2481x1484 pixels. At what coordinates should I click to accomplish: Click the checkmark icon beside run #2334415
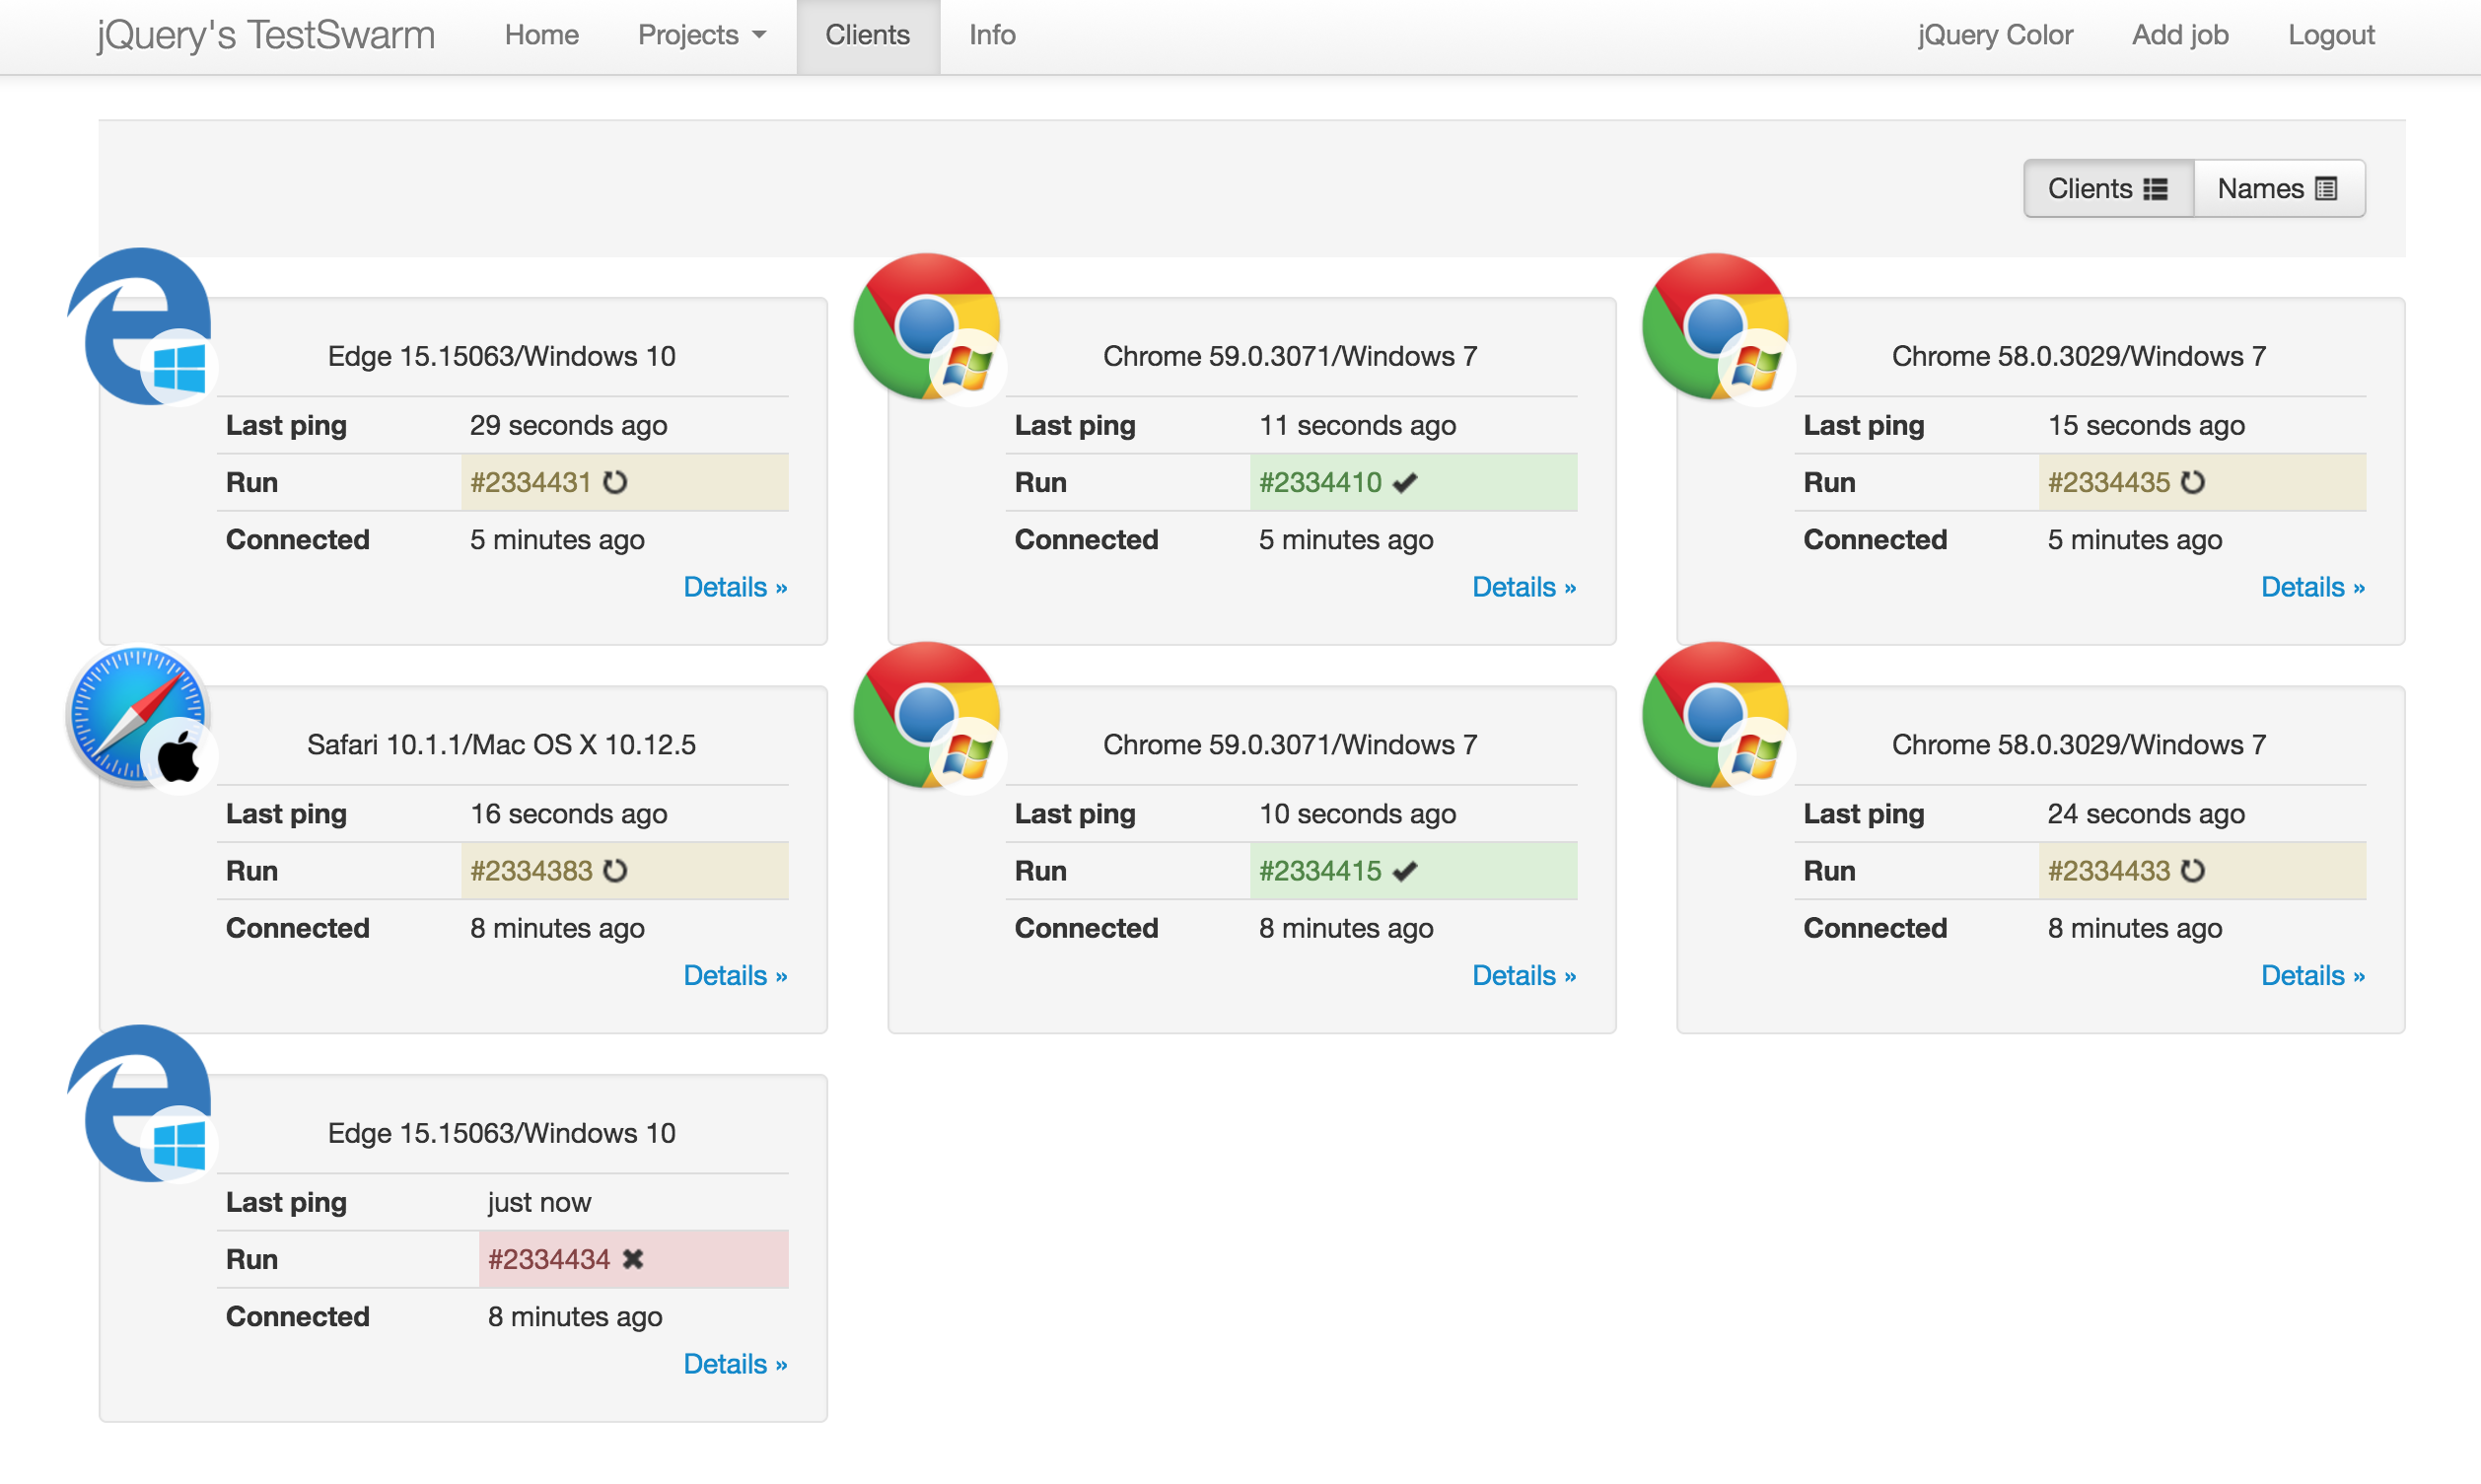click(1405, 871)
